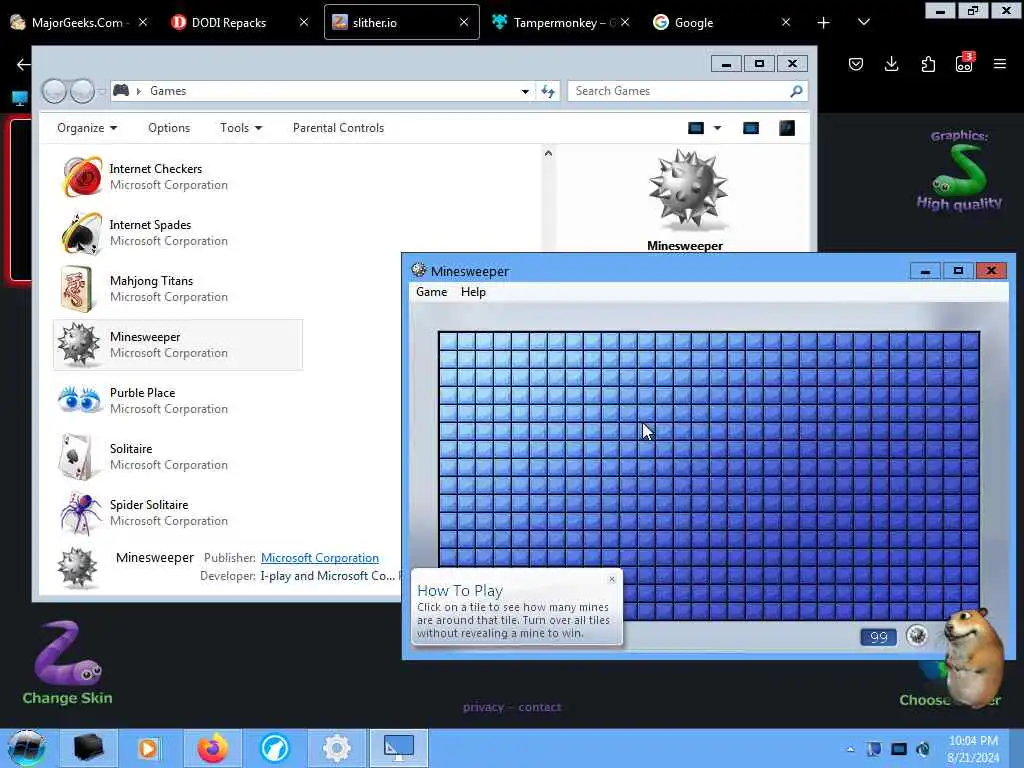This screenshot has width=1024, height=768.
Task: Click large Minesweeper preview icon in details pane
Action: [688, 190]
